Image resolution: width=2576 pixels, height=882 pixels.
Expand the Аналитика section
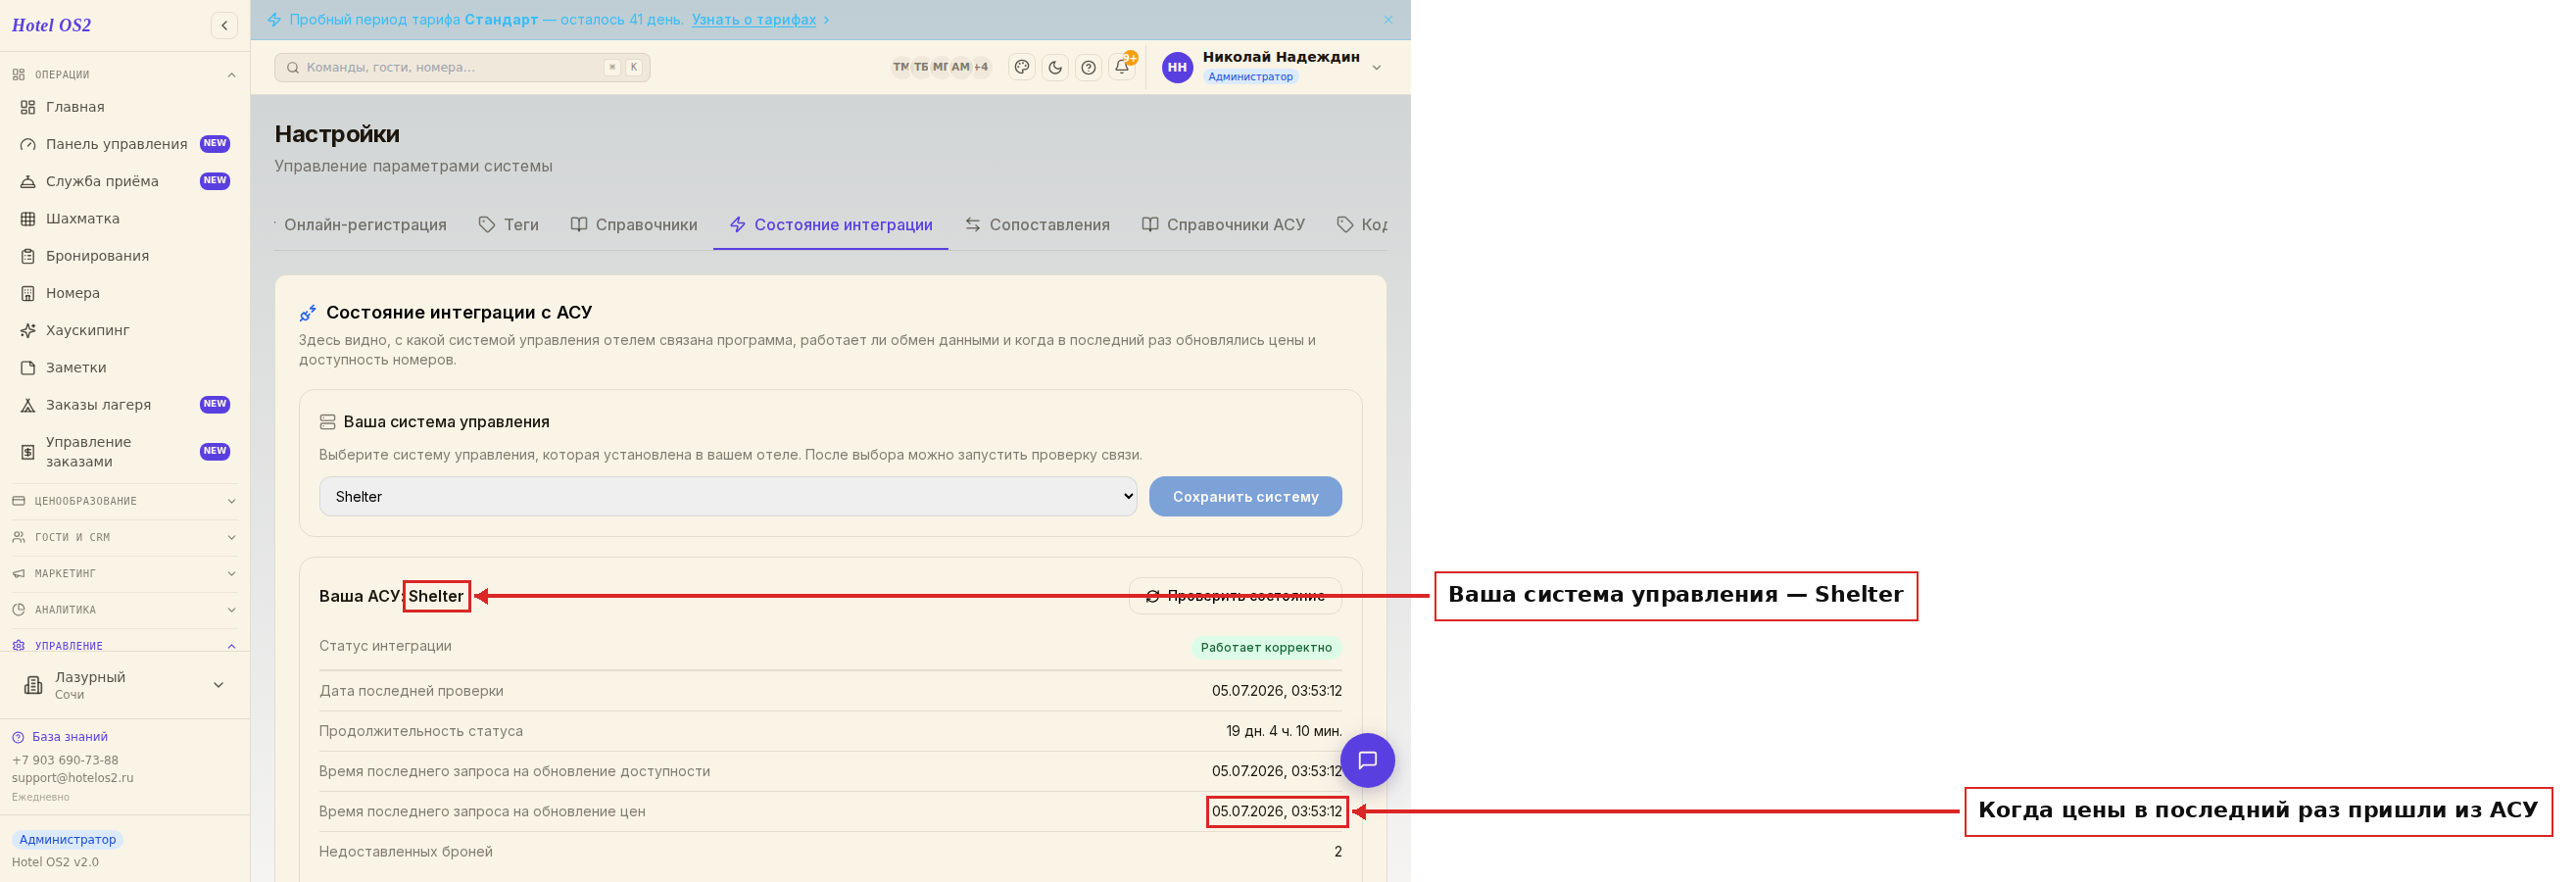125,609
